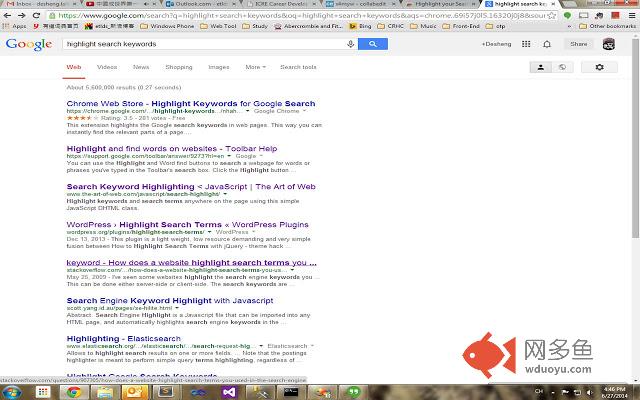Viewport: 640px width, 400px height.
Task: Expand the arrow beside stackoverflow.com result URL
Action: pos(292,270)
